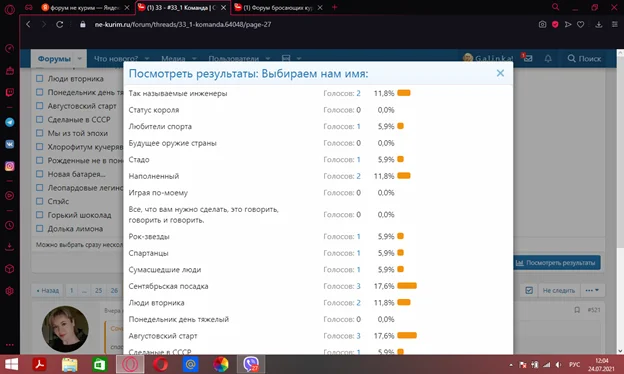Click the bookmark icon on post #521

click(x=577, y=310)
